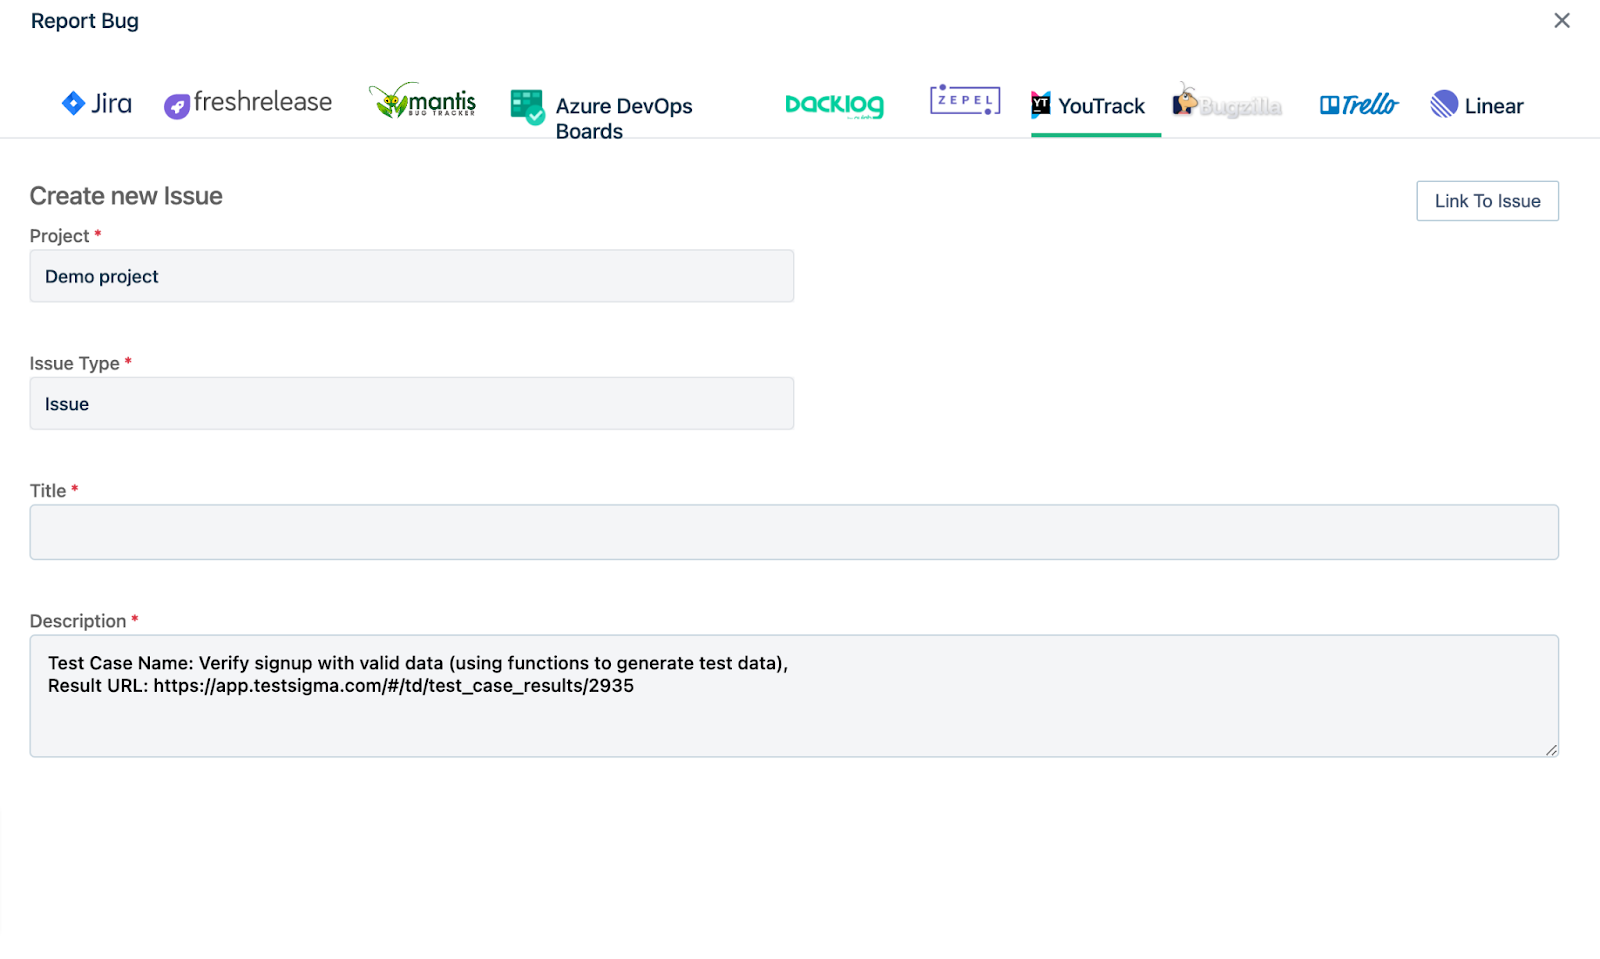Click the Issue Type field label
The width and height of the screenshot is (1600, 959).
(75, 364)
